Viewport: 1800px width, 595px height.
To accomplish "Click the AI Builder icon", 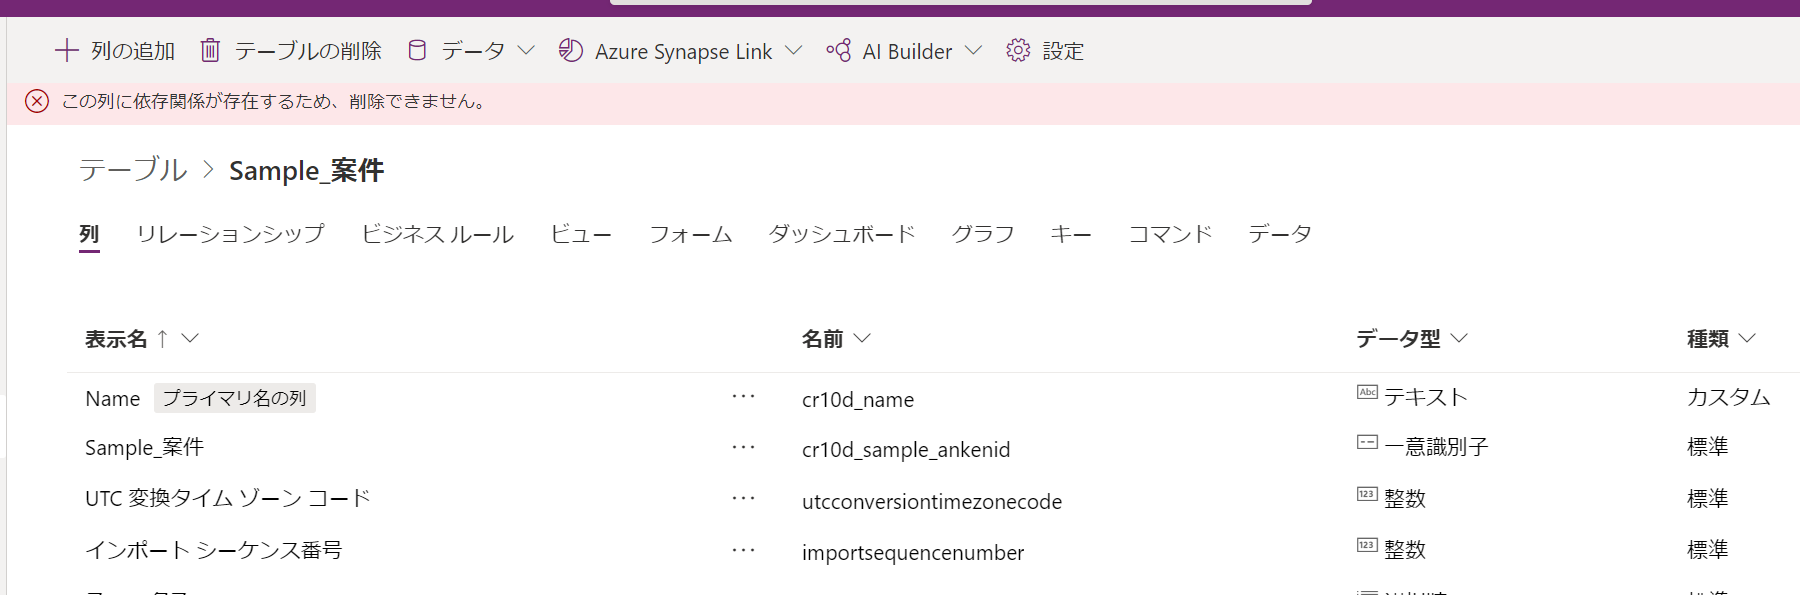I will pos(838,50).
